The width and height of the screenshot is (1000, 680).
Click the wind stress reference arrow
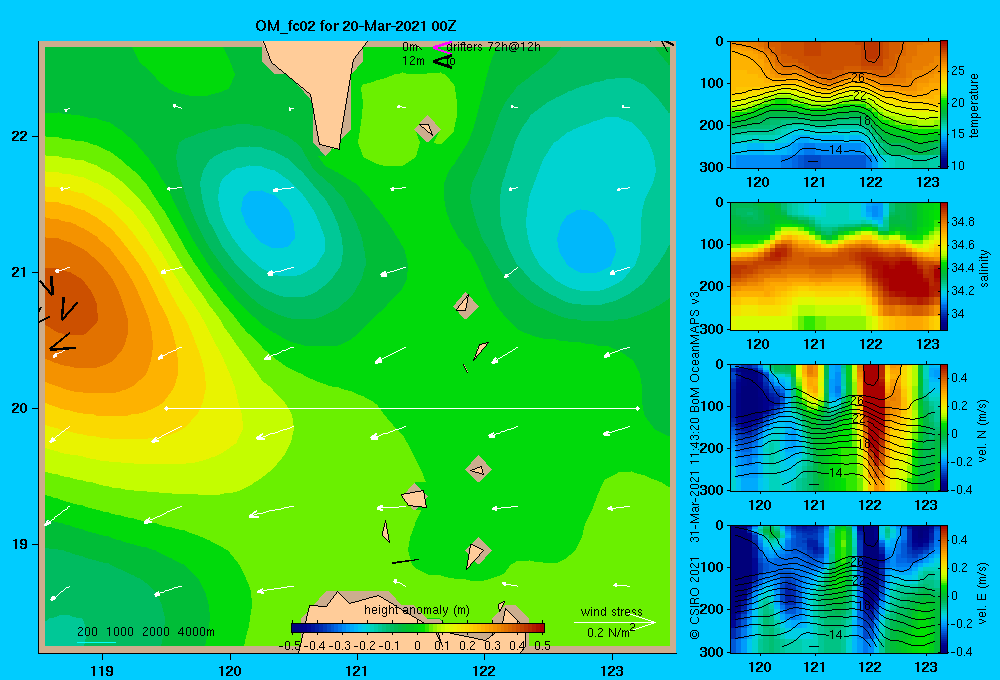(x=614, y=622)
